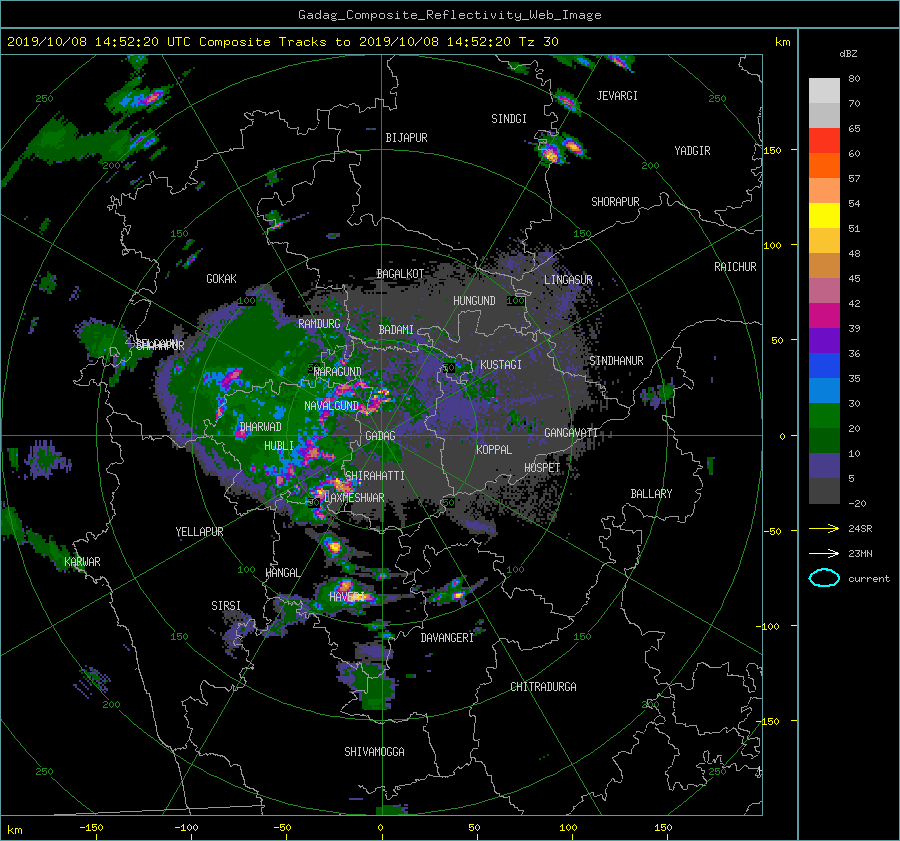This screenshot has width=900, height=841.
Task: Click the SINDGI city label
Action: [x=509, y=119]
